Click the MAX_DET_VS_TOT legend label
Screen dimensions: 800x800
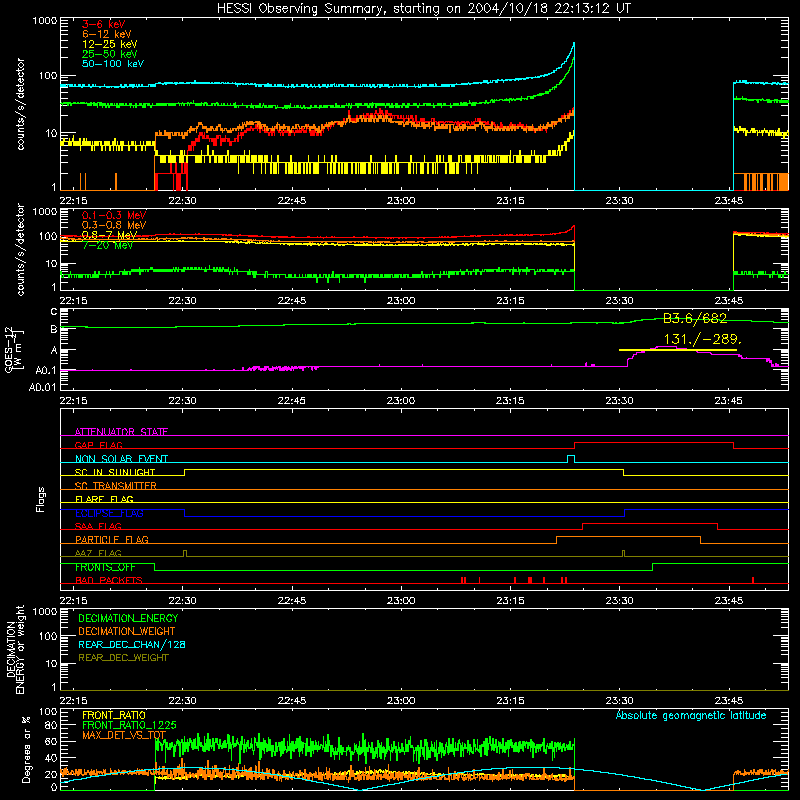click(x=123, y=735)
